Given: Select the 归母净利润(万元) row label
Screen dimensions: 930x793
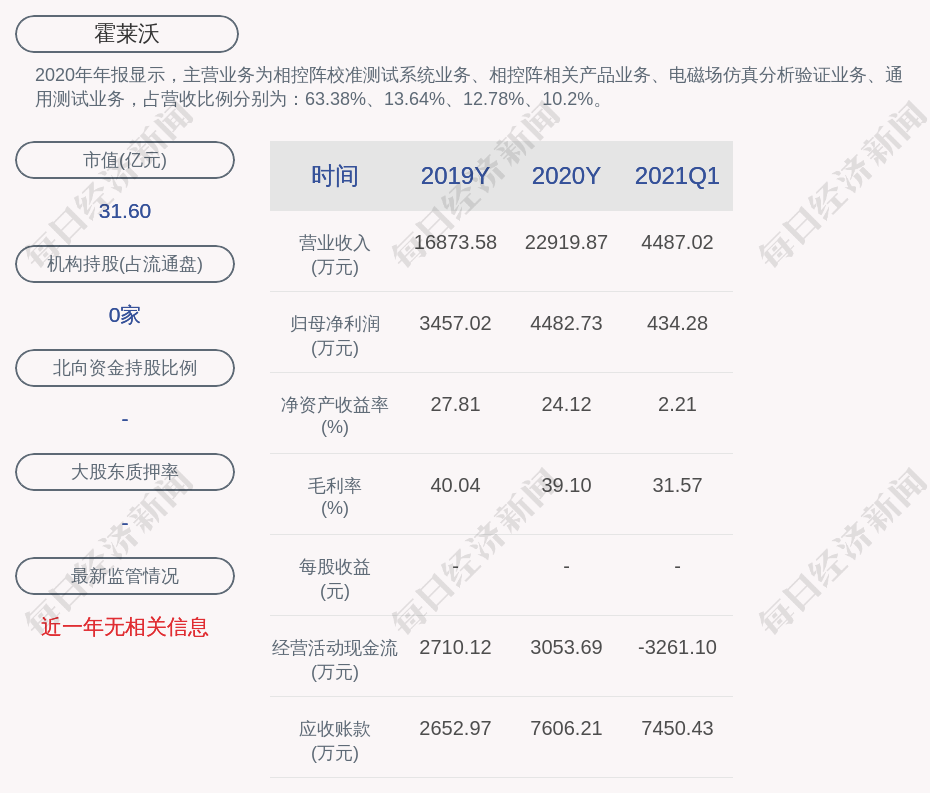Looking at the screenshot, I should (x=334, y=335).
